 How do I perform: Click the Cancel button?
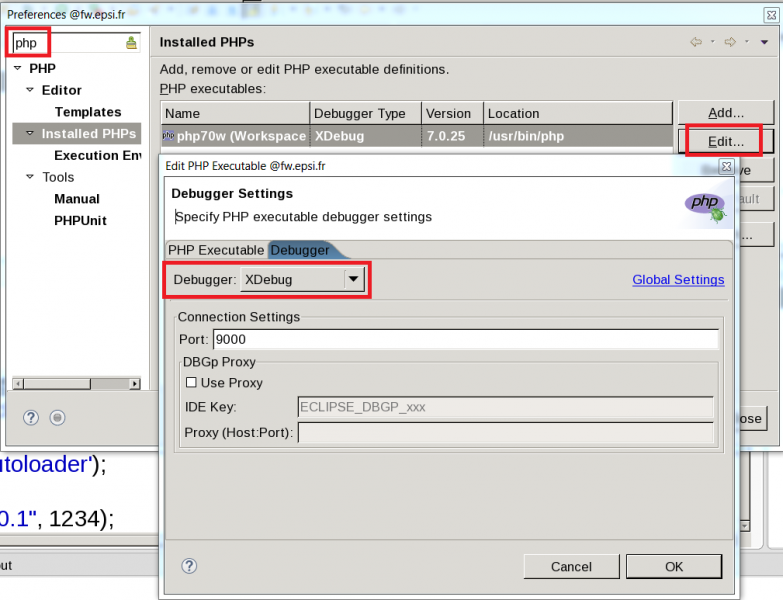click(571, 566)
